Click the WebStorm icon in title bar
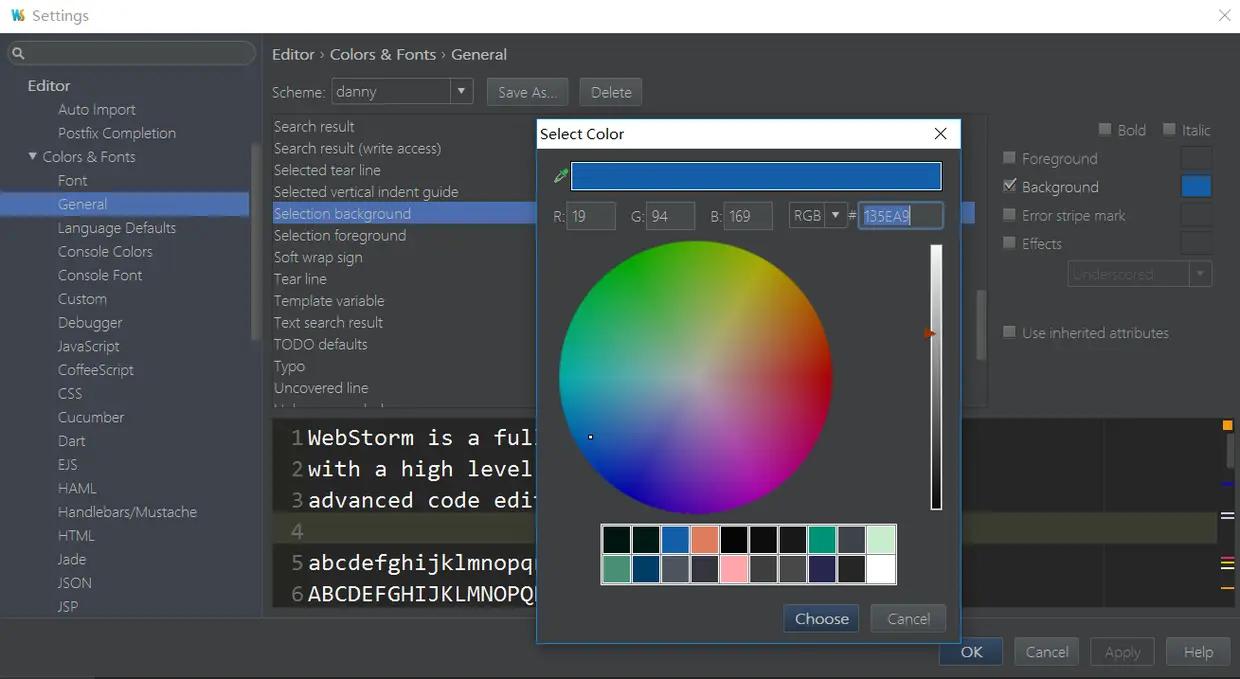This screenshot has height=679, width=1240. [17, 16]
